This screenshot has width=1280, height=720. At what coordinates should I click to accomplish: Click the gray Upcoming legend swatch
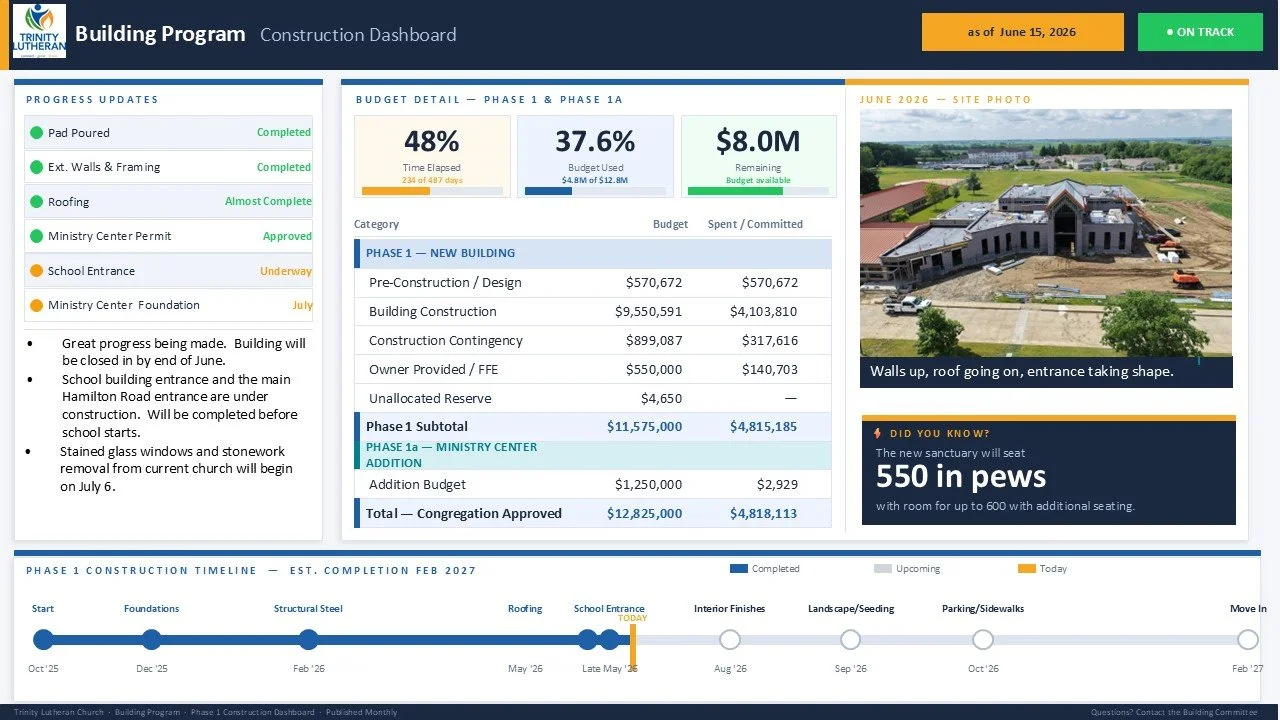coord(882,569)
